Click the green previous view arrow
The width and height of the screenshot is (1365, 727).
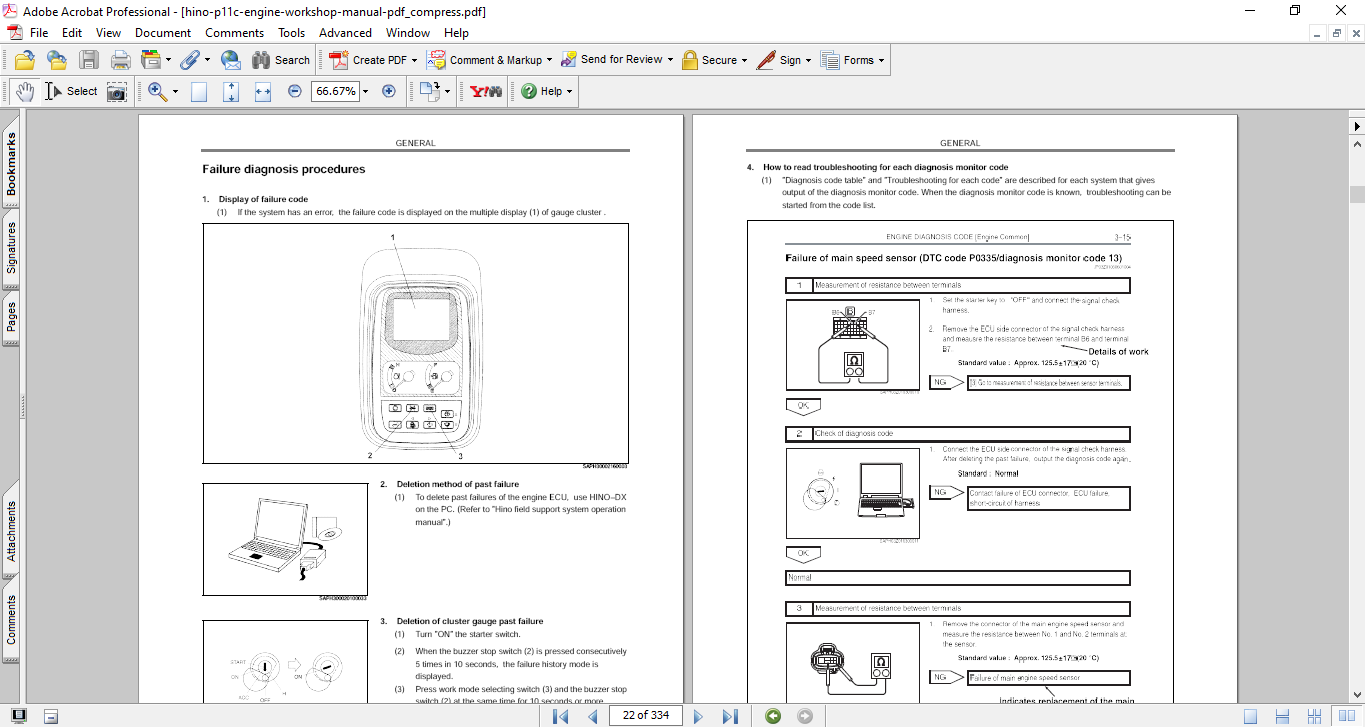(x=772, y=715)
